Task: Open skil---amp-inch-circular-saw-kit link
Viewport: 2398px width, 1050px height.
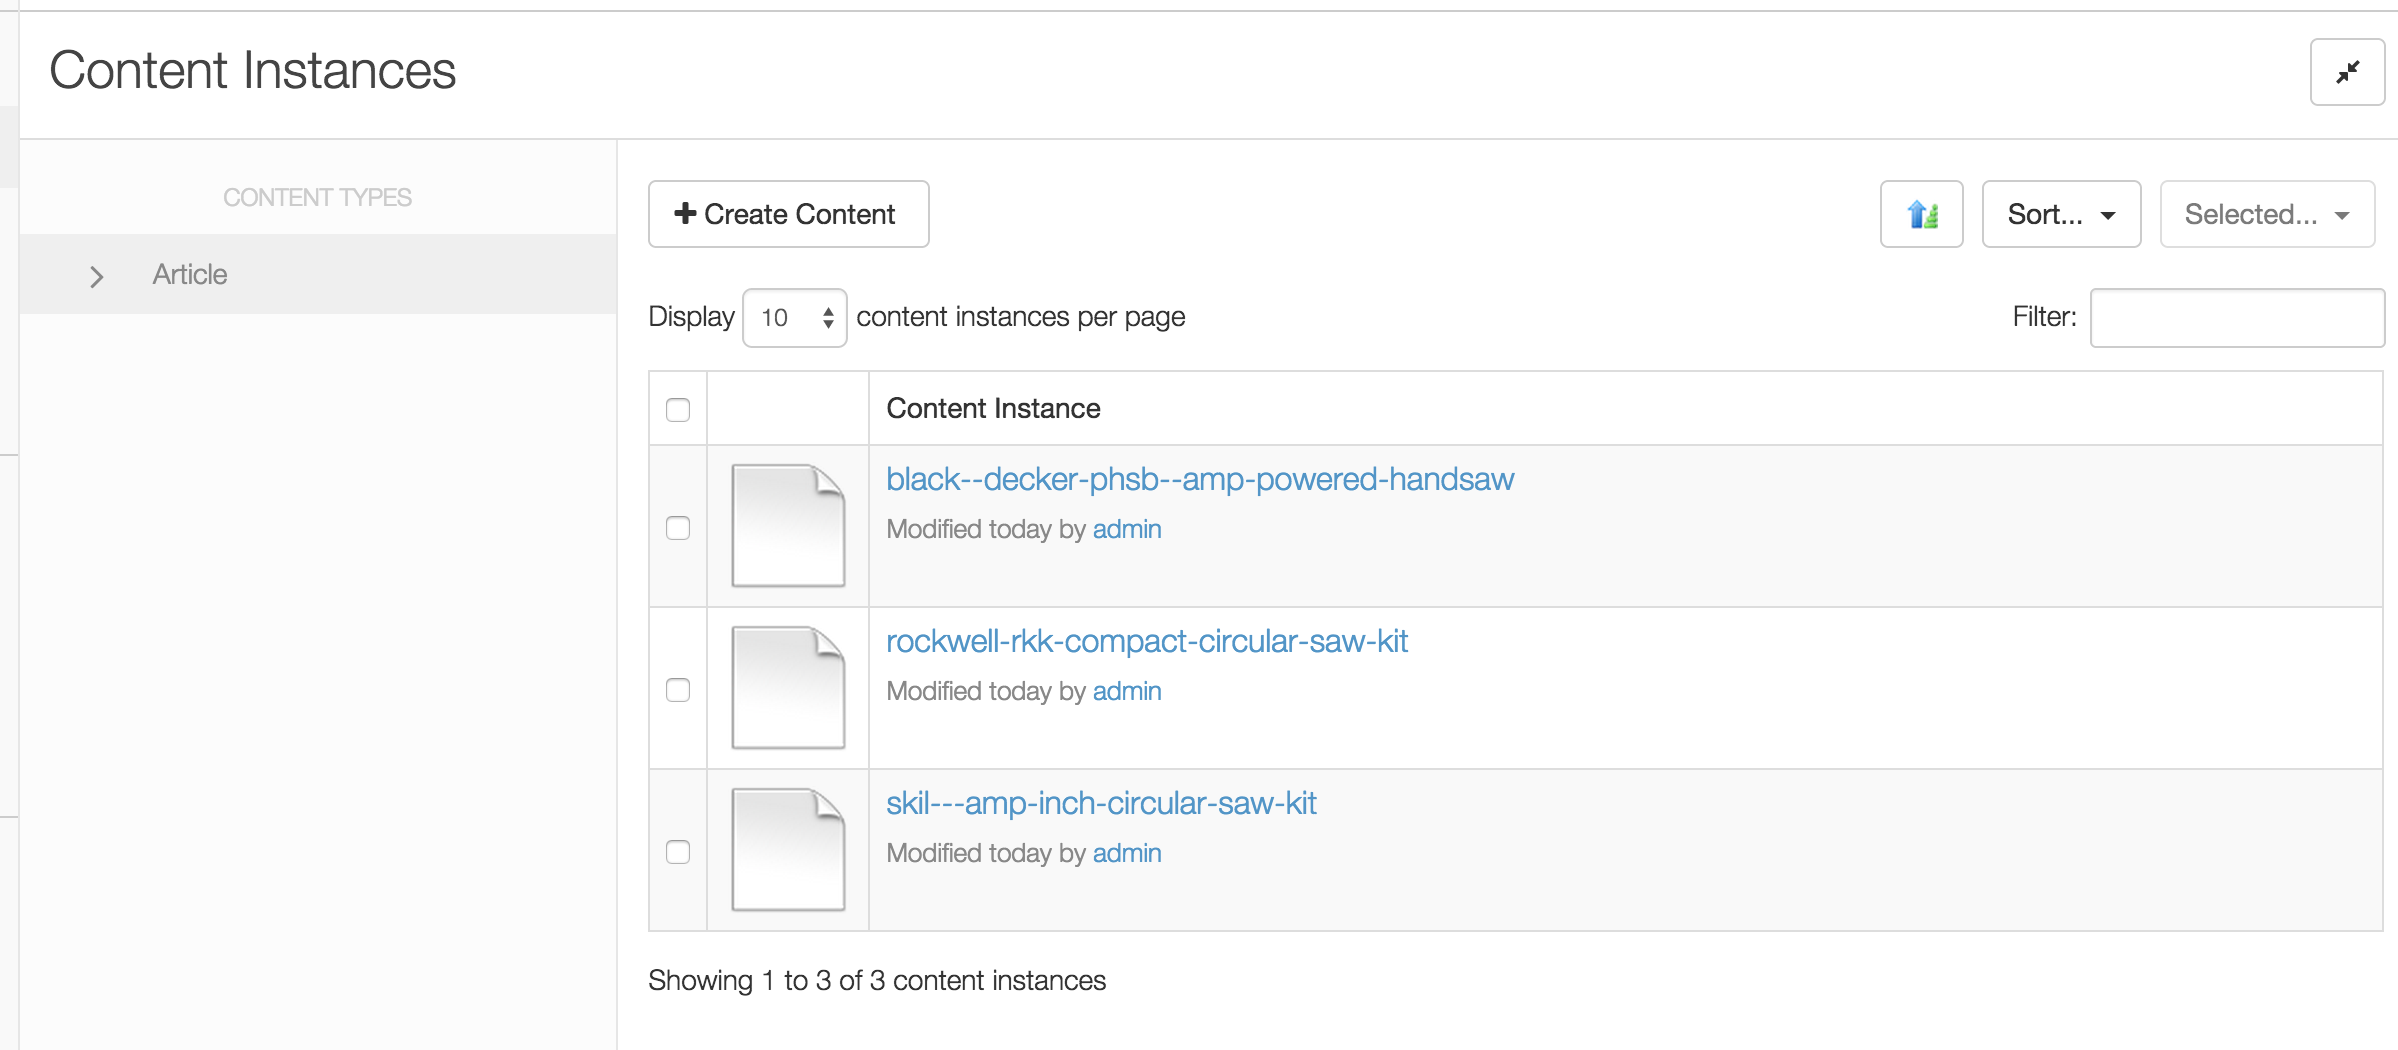Action: tap(1100, 804)
